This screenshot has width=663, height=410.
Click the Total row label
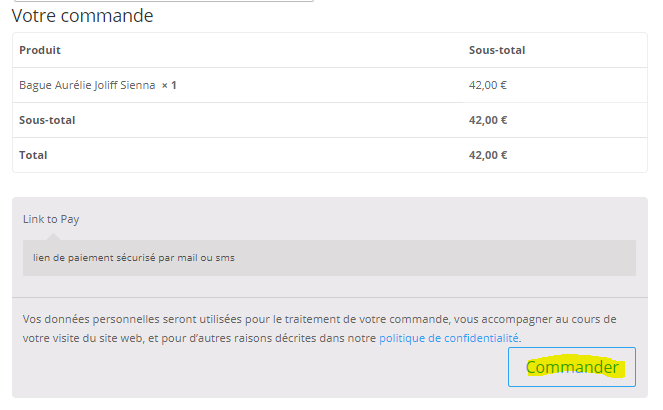click(33, 155)
